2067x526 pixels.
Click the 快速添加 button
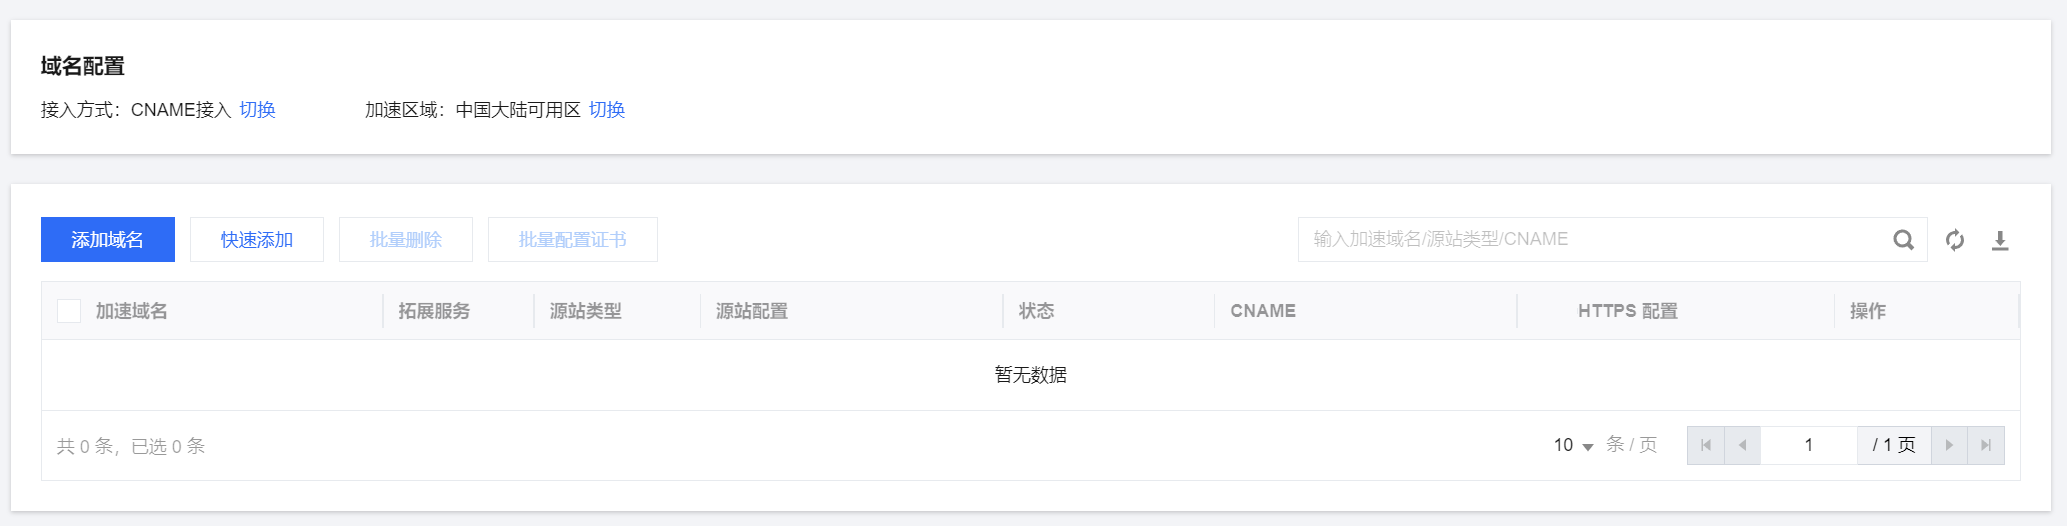tap(257, 240)
